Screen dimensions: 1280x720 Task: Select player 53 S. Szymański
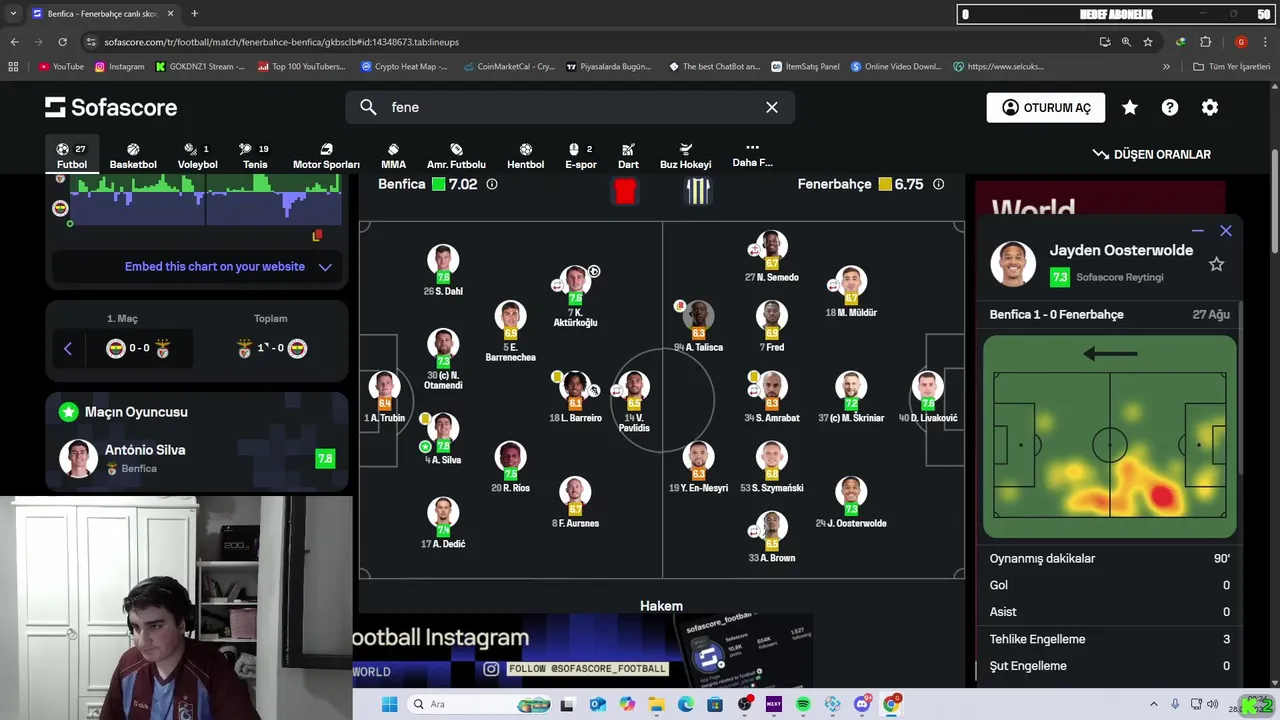tap(771, 467)
